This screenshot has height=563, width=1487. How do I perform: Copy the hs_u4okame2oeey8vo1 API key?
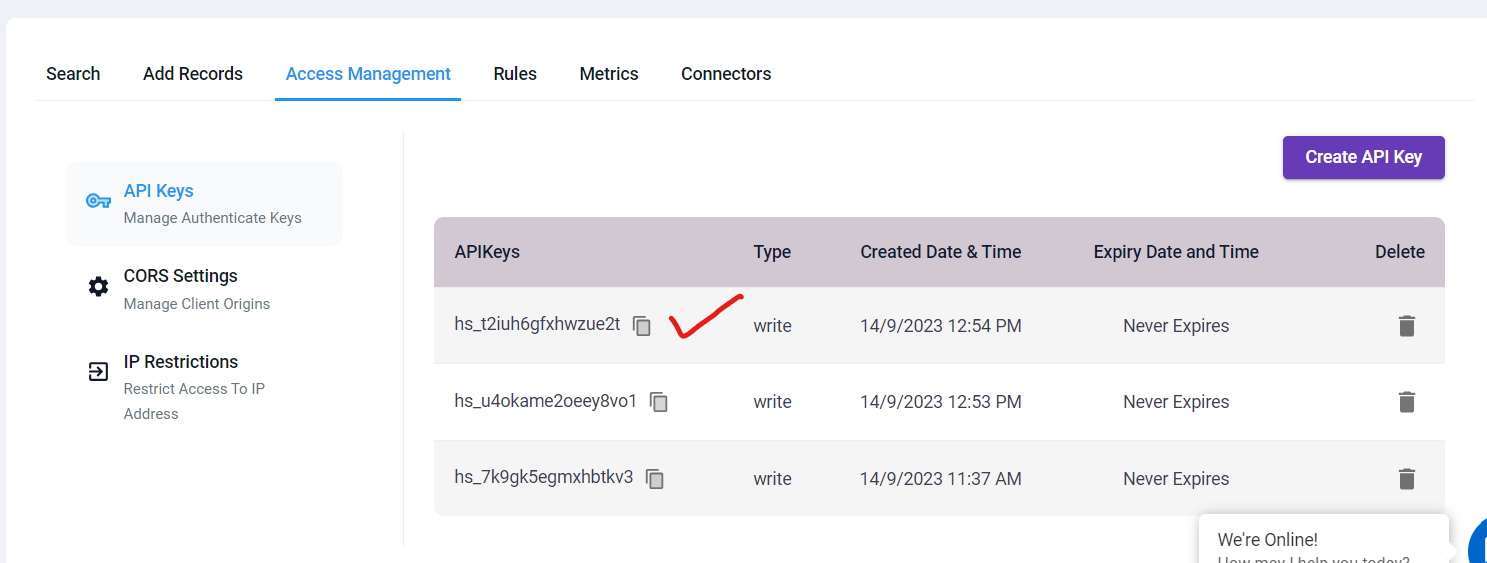click(x=659, y=402)
